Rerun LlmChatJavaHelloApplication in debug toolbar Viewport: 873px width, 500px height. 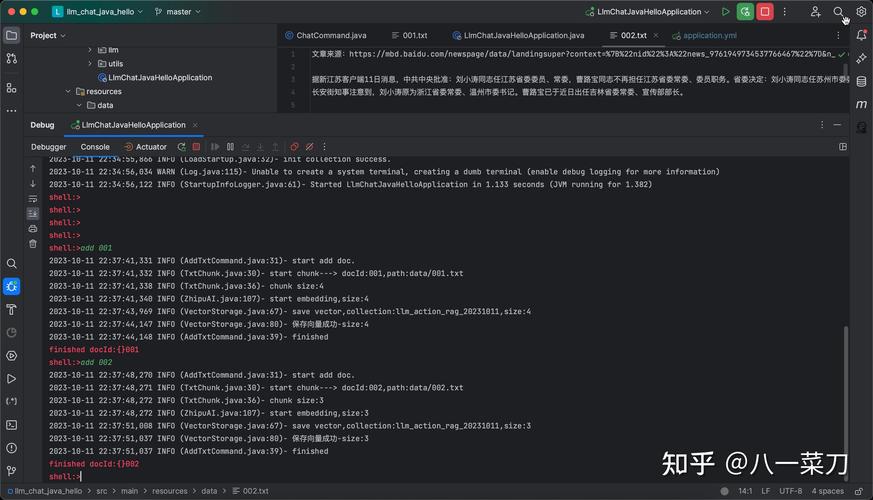click(182, 147)
